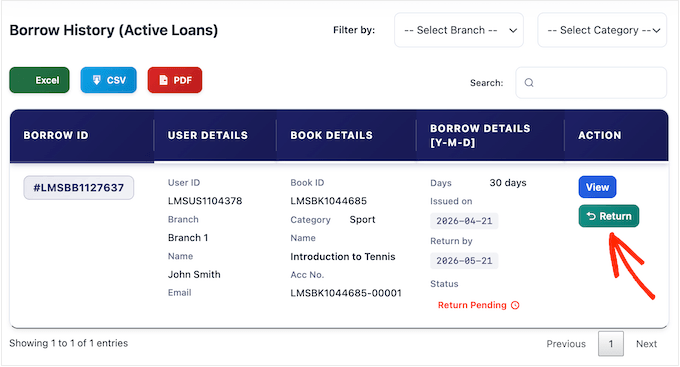680x367 pixels.
Task: Click the PDF file icon
Action: [163, 80]
